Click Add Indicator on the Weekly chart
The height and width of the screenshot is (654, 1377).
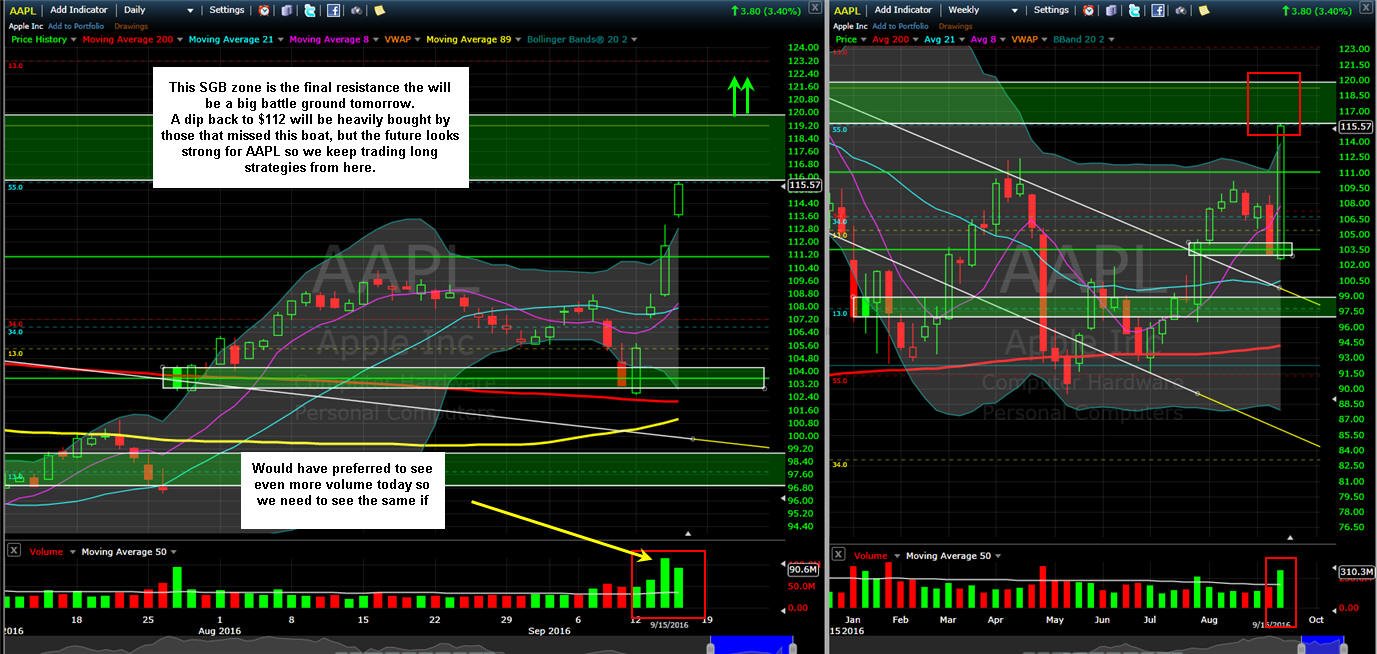tap(903, 10)
